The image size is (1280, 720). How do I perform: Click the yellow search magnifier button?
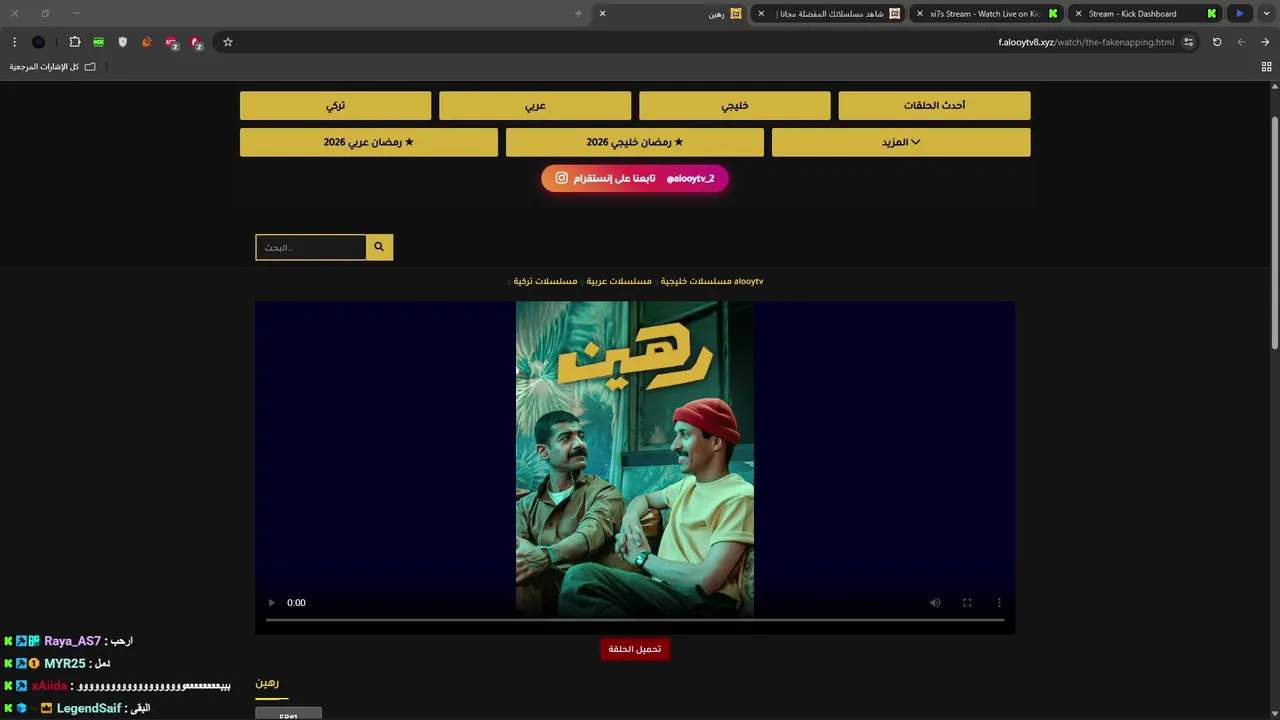point(379,247)
